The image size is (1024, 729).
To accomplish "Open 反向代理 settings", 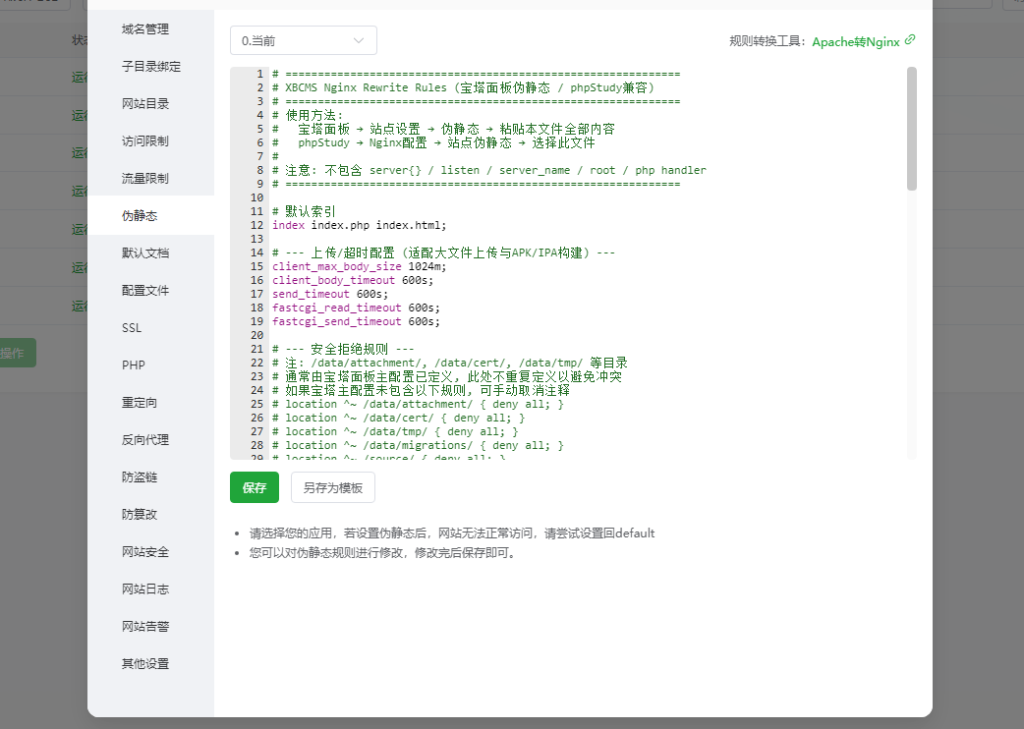I will (x=145, y=440).
